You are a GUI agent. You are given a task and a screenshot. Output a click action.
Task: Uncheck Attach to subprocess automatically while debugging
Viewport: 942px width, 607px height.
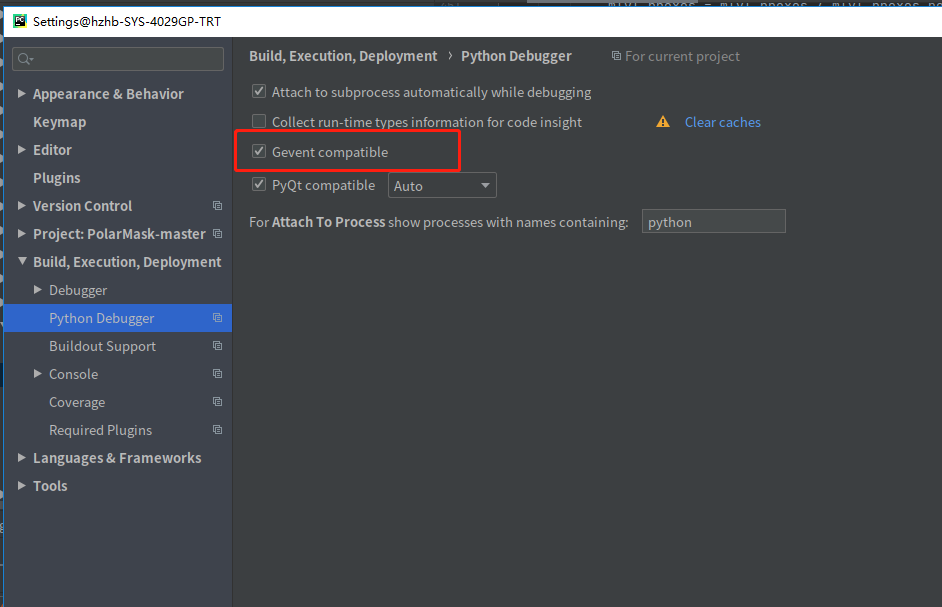(x=258, y=91)
